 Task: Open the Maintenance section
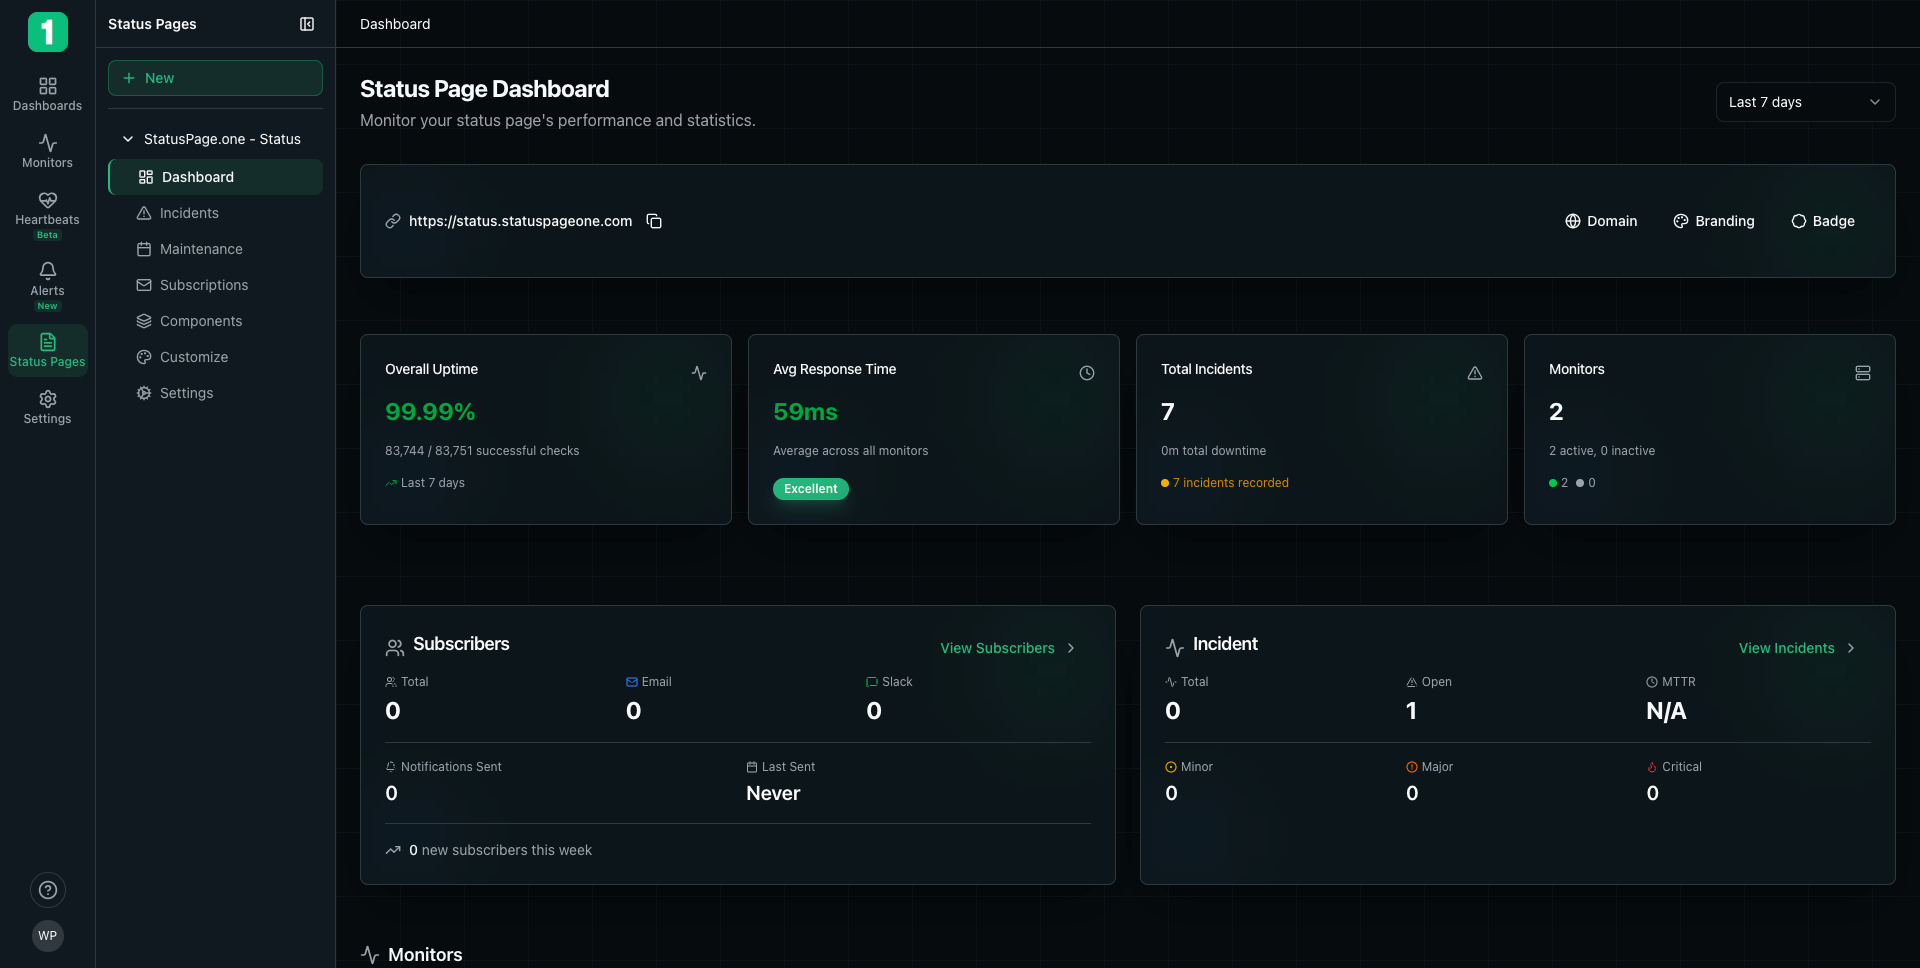(201, 249)
